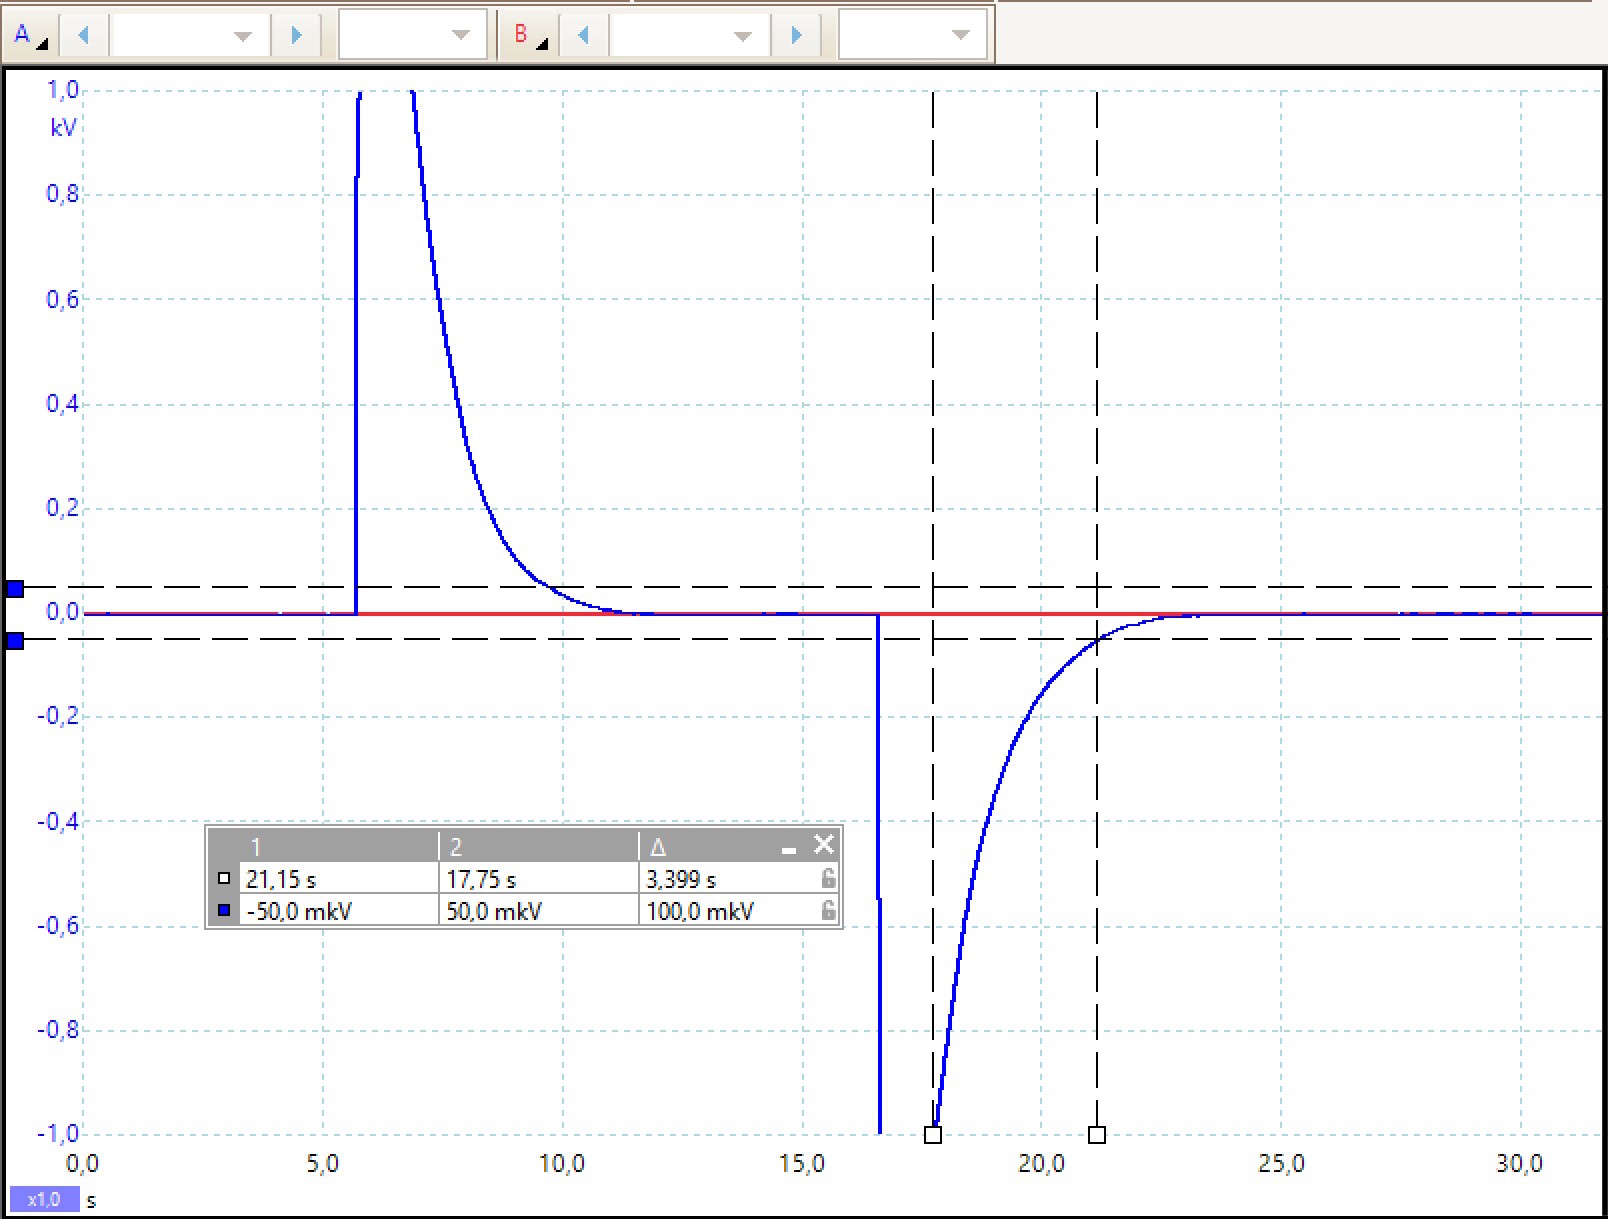Click the 15,0 time axis label
Image resolution: width=1608 pixels, height=1219 pixels.
point(801,1164)
